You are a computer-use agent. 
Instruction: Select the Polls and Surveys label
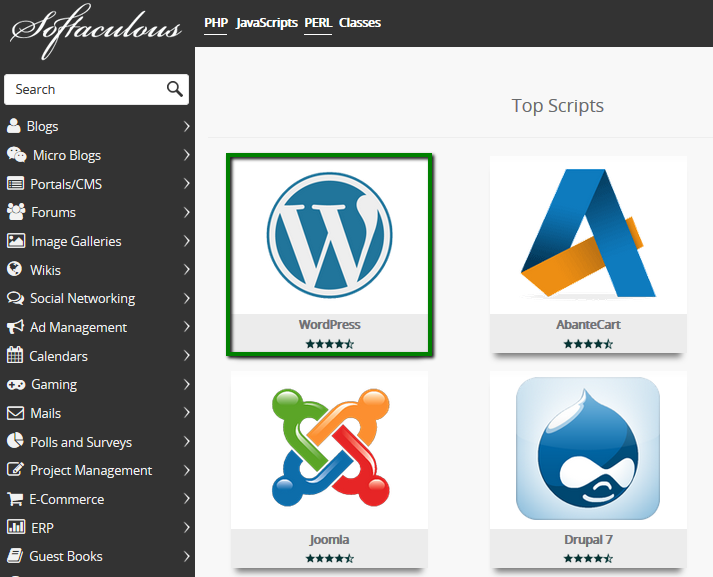[81, 442]
